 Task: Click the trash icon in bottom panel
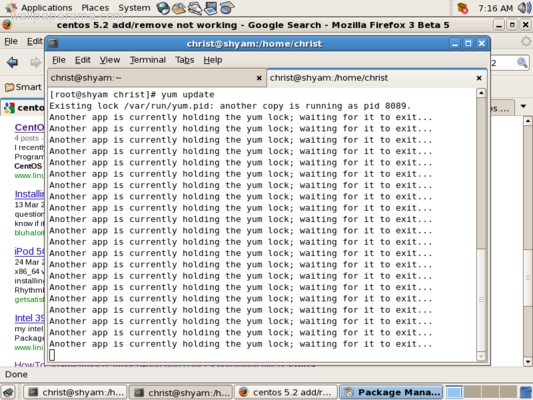[526, 392]
